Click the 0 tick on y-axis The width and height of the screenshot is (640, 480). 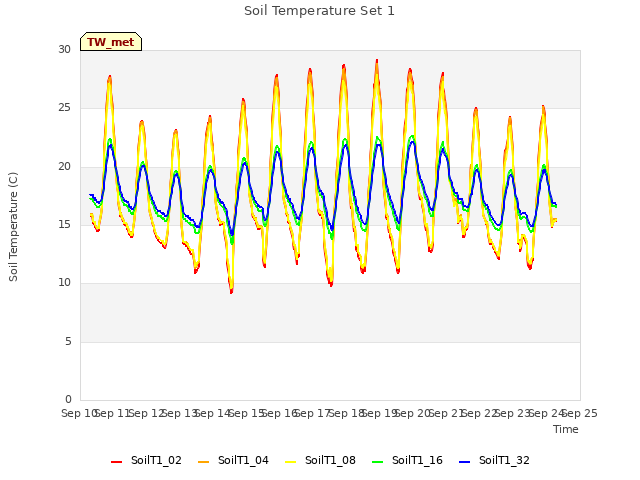tap(68, 399)
